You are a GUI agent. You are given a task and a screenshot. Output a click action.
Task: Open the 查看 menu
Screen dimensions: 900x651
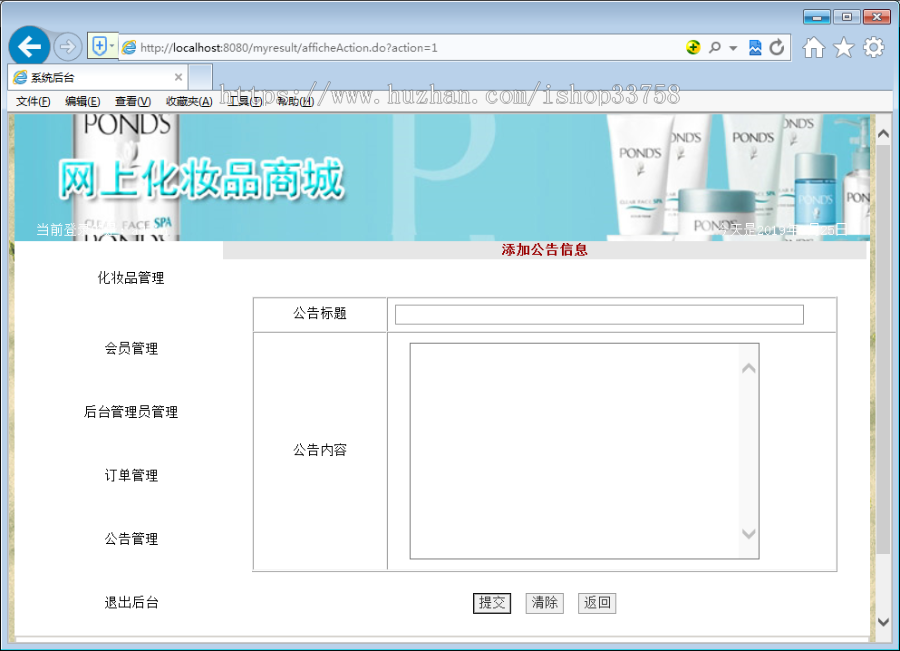point(133,101)
